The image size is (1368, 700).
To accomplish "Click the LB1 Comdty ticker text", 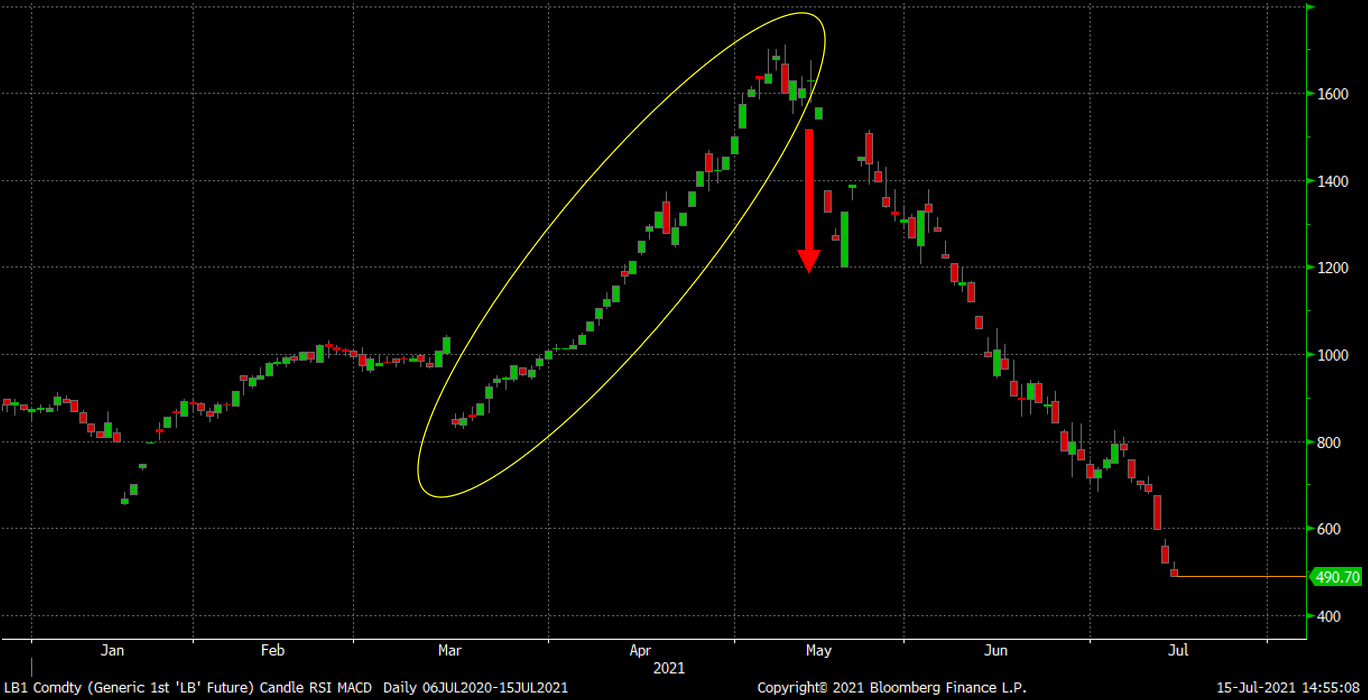I will 41,688.
